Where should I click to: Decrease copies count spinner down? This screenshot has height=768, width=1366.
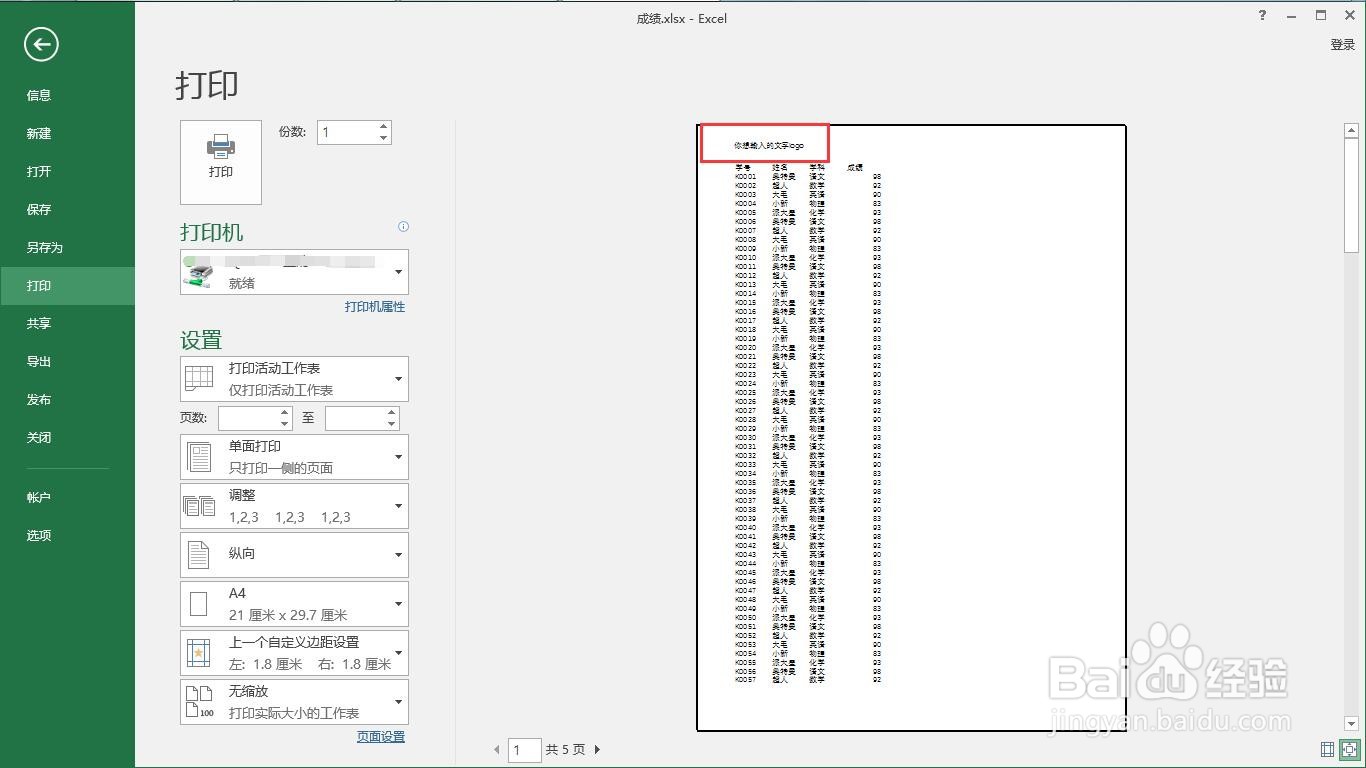384,138
